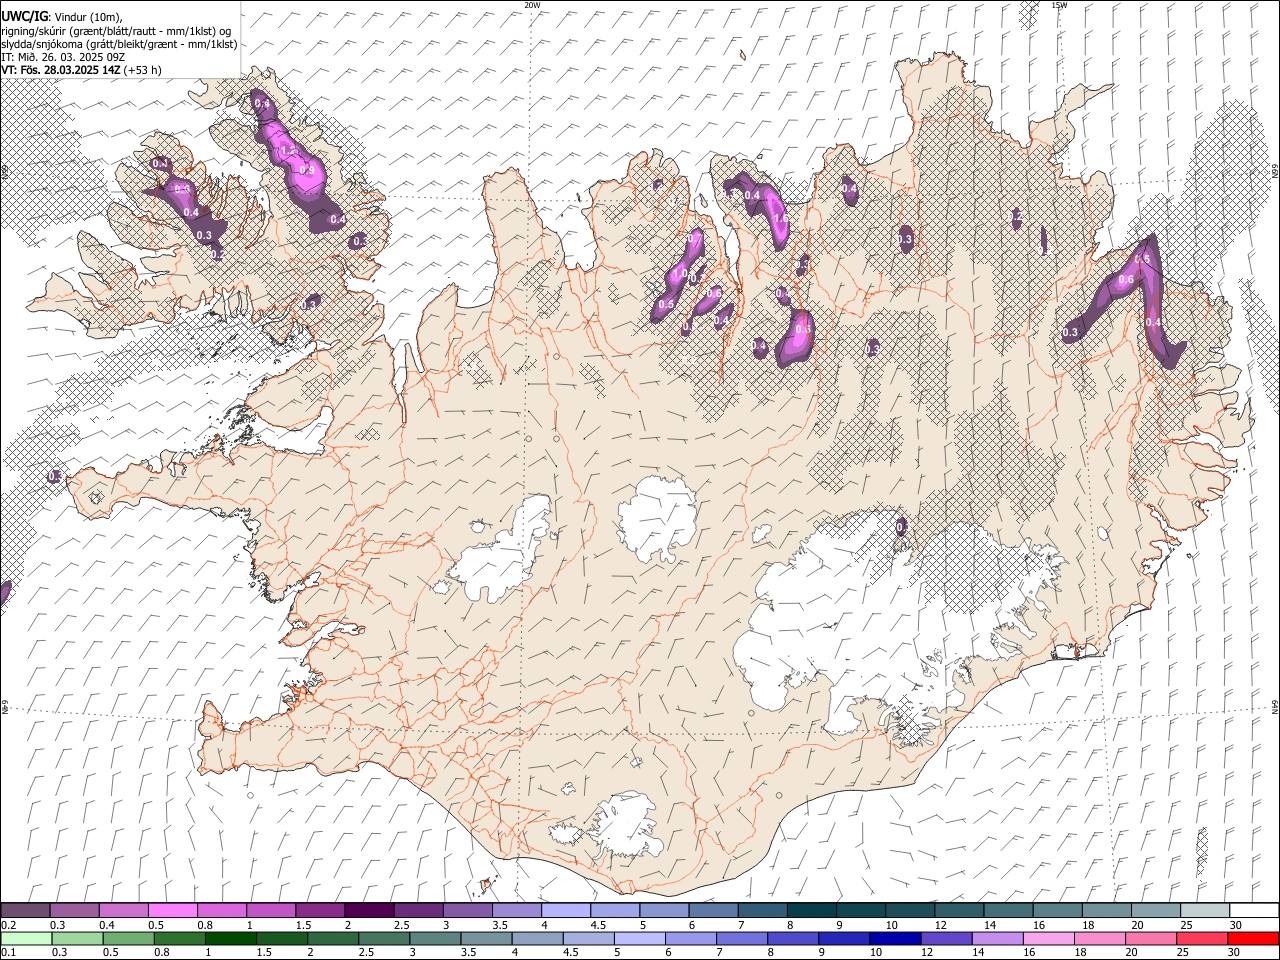
Task: Select upper legend swatch between 3.5 and 4
Action: (x=516, y=910)
